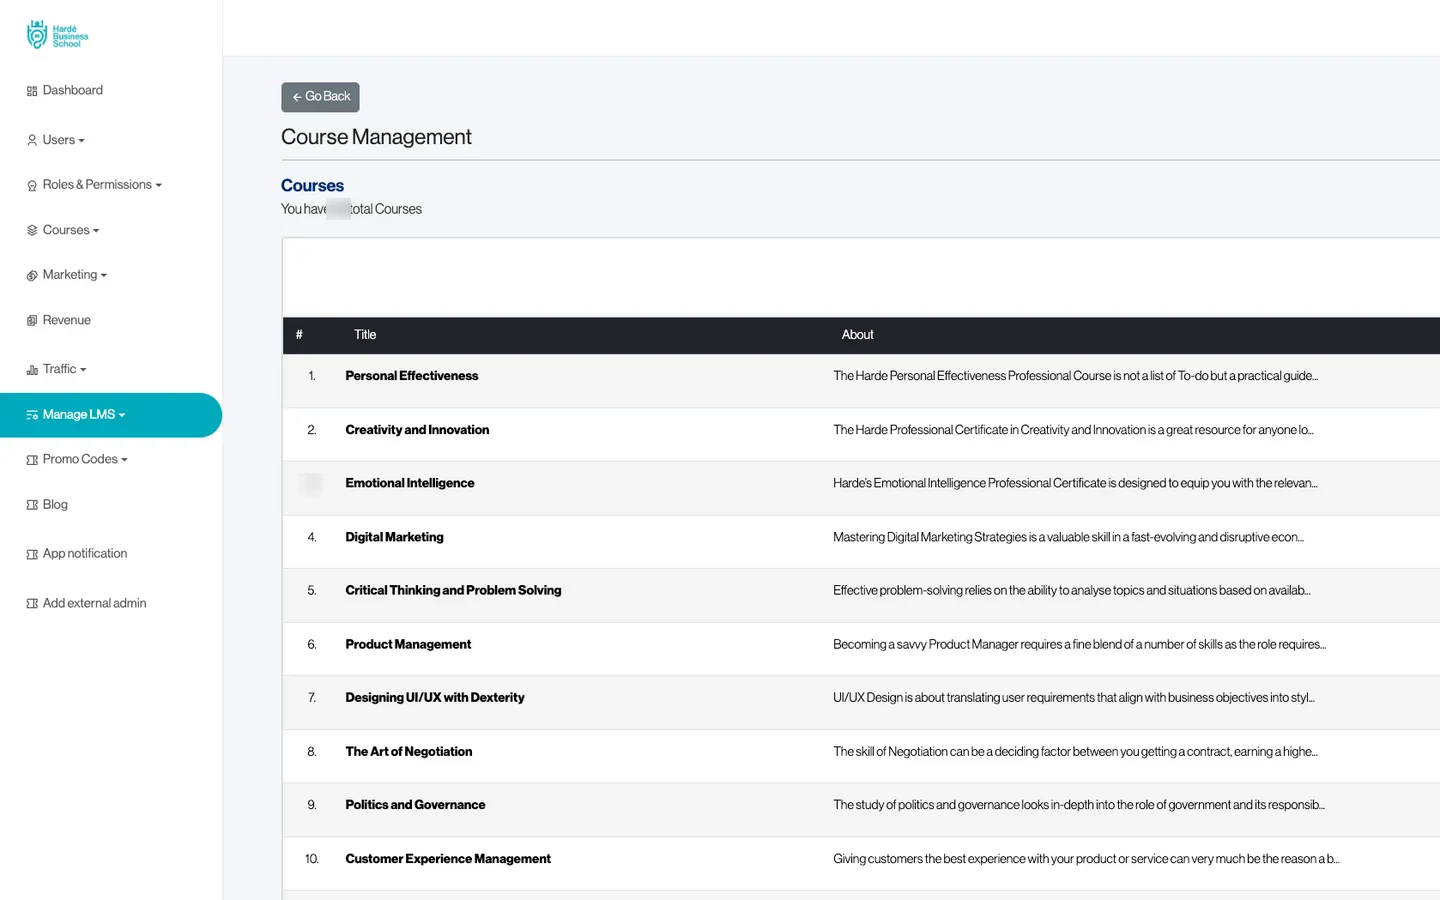Select the Product Management course title
This screenshot has height=900, width=1440.
(408, 644)
